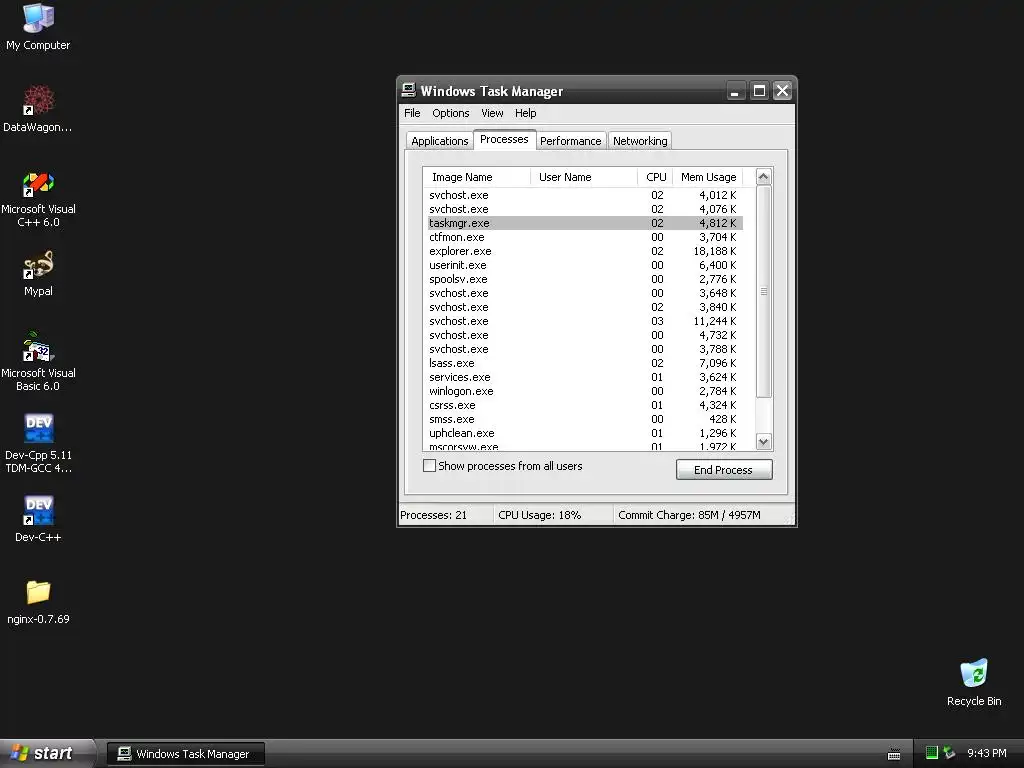The height and width of the screenshot is (768, 1024).
Task: Click the End Process button
Action: pyautogui.click(x=724, y=470)
